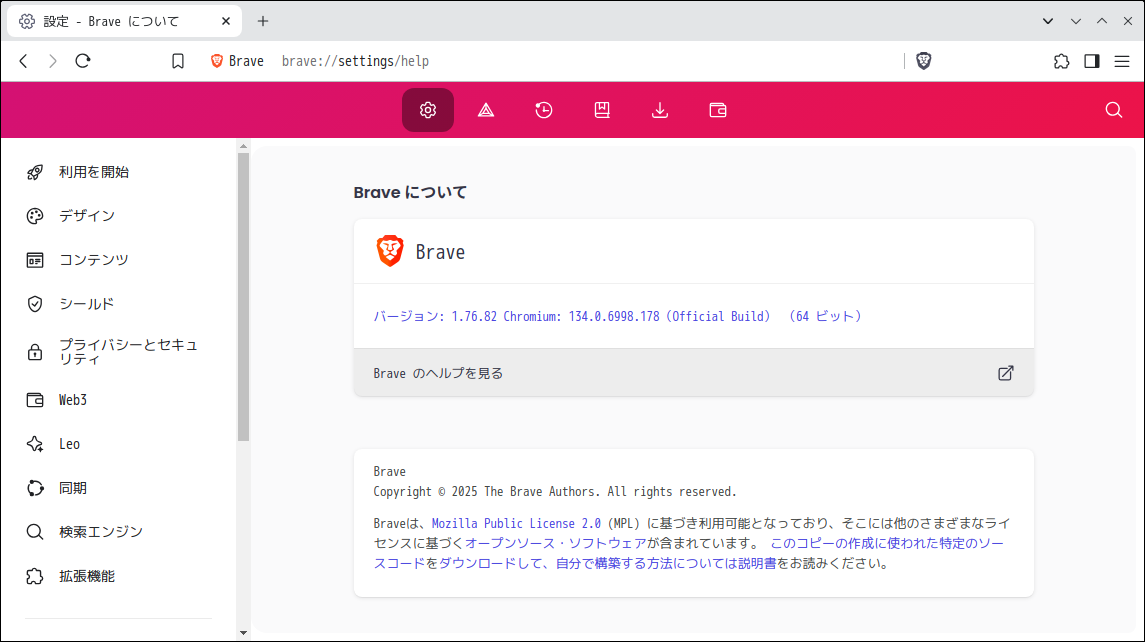Open a new tab with the plus button
This screenshot has height=642, width=1145.
click(x=263, y=21)
